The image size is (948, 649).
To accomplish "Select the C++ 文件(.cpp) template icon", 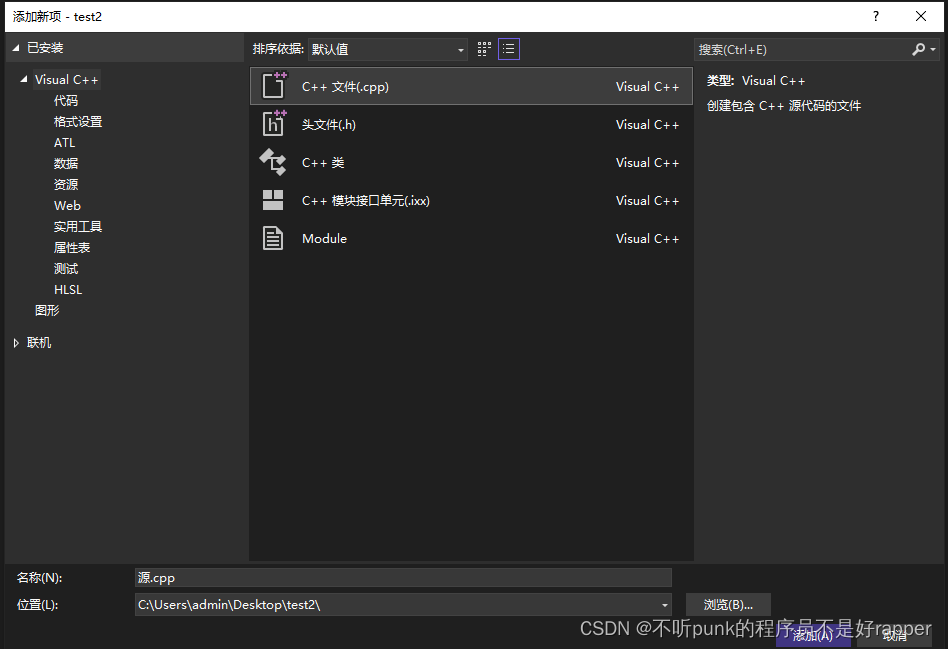I will (273, 85).
